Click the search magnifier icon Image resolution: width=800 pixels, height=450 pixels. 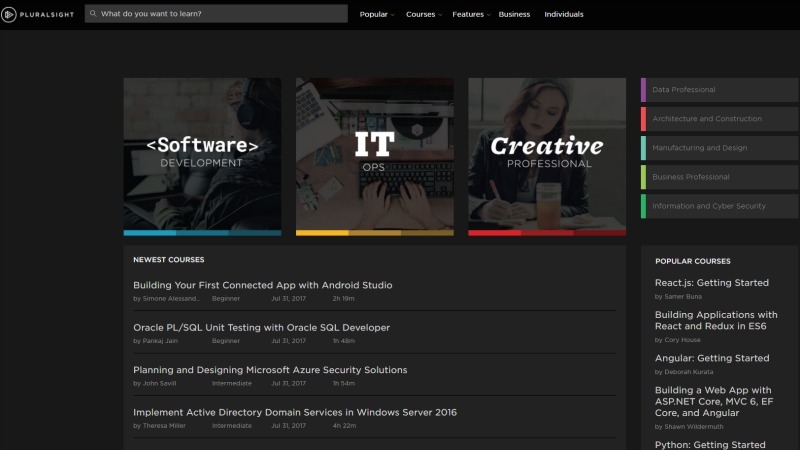[x=93, y=14]
